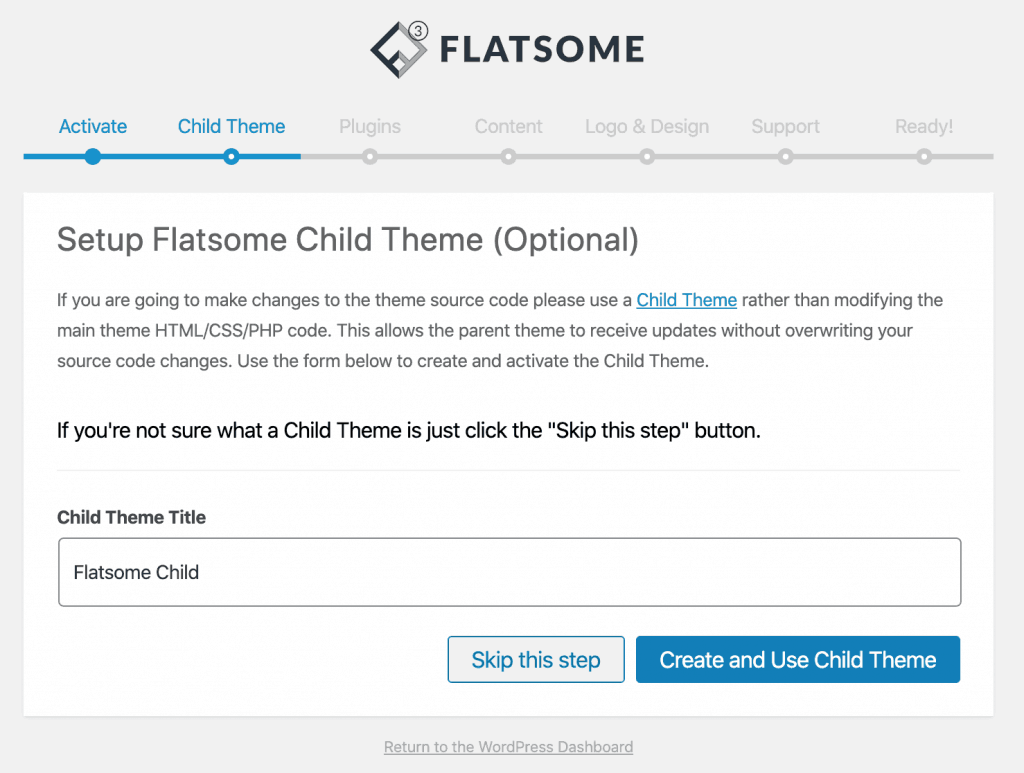Click the blue progress bar segment
Image resolution: width=1024 pixels, height=773 pixels.
(160, 156)
